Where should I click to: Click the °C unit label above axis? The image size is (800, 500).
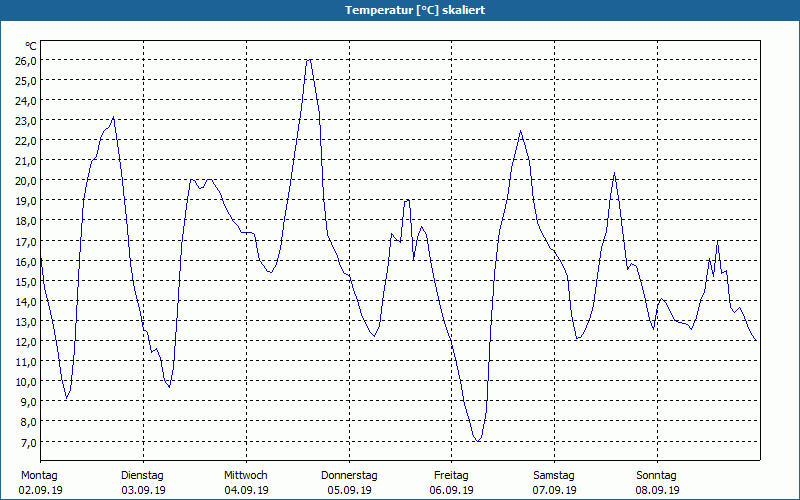coord(31,46)
